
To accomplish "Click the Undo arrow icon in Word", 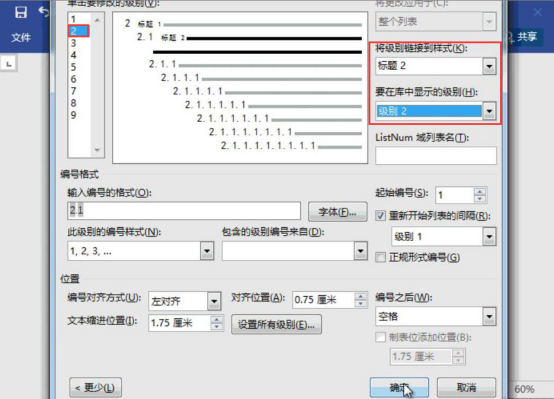I will (44, 12).
